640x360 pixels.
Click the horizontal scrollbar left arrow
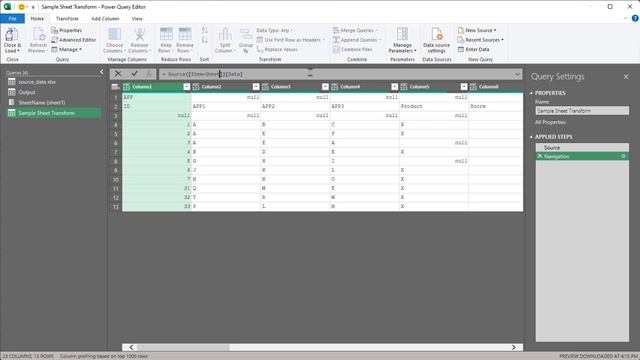click(131, 347)
